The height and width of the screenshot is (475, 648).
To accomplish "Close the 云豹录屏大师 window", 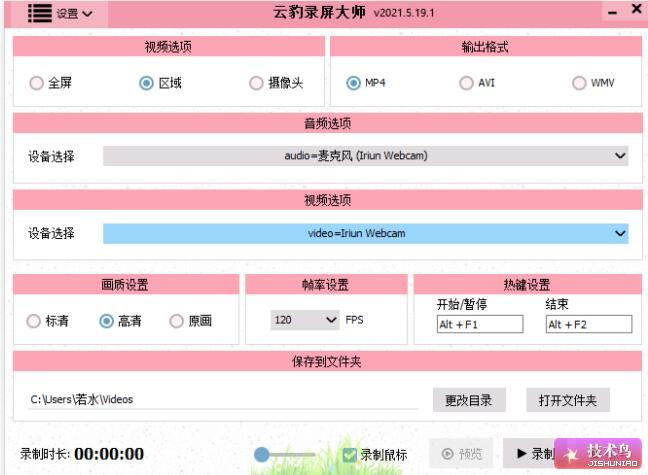I will (x=637, y=9).
